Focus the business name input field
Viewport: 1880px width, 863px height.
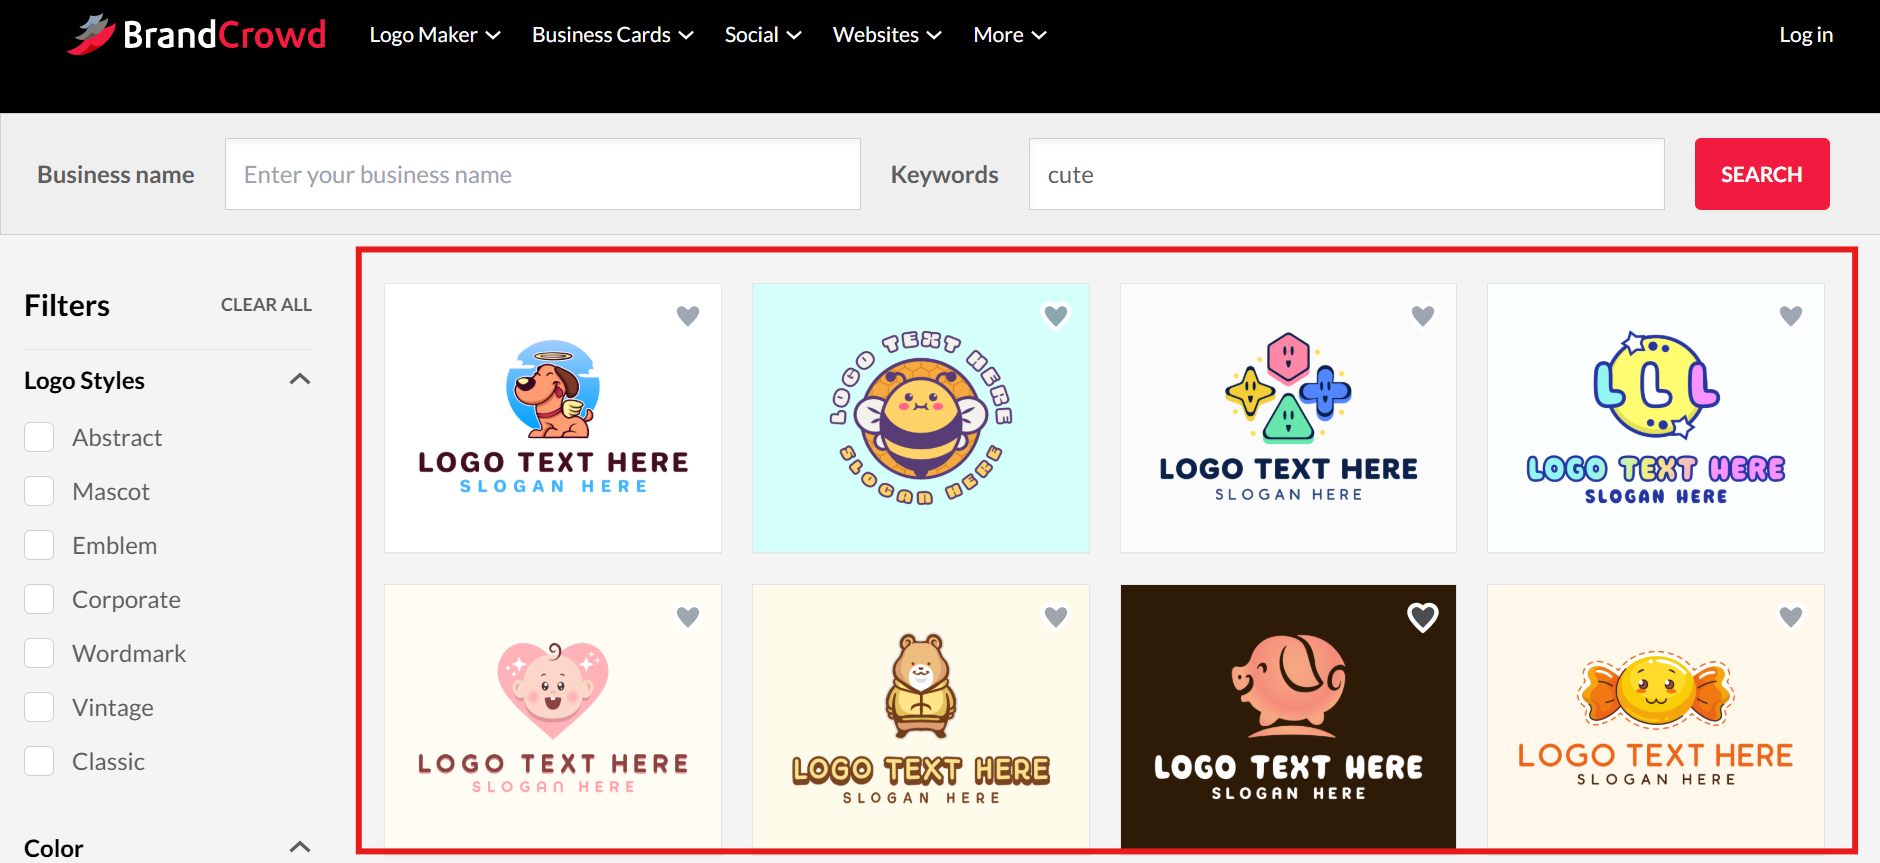[543, 174]
